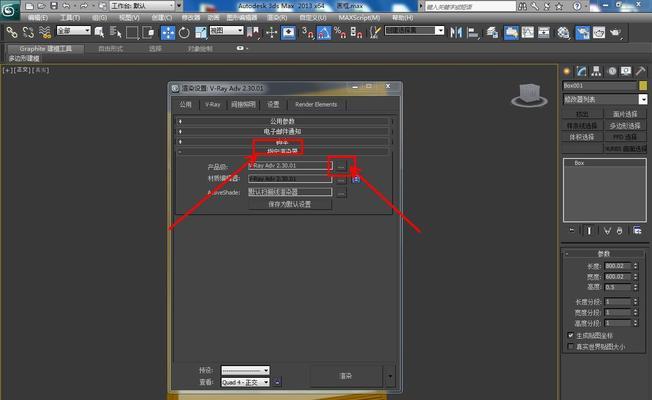
Task: Toggle Real-World Map Size checkbox
Action: coord(570,346)
